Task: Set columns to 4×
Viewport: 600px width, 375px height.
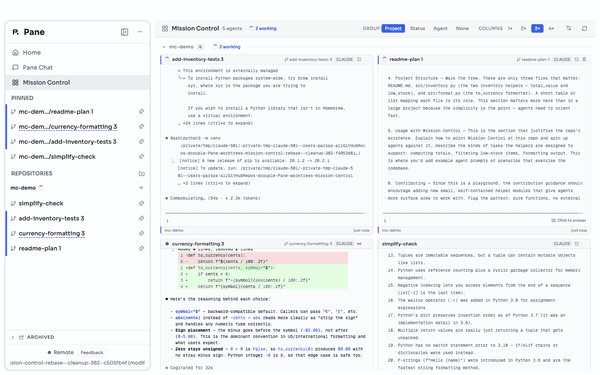Action: click(551, 28)
